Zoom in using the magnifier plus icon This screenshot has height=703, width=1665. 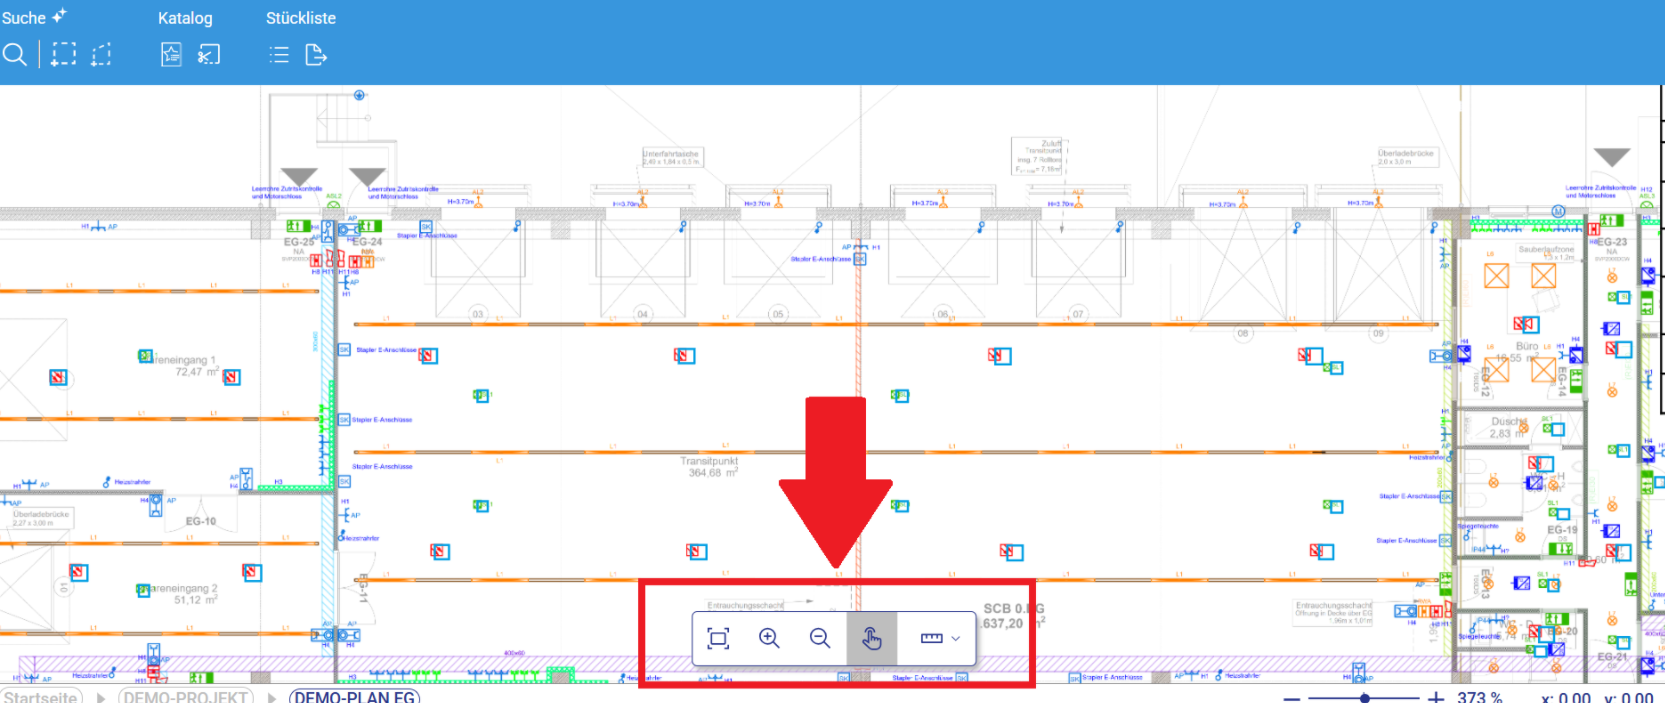coord(769,638)
